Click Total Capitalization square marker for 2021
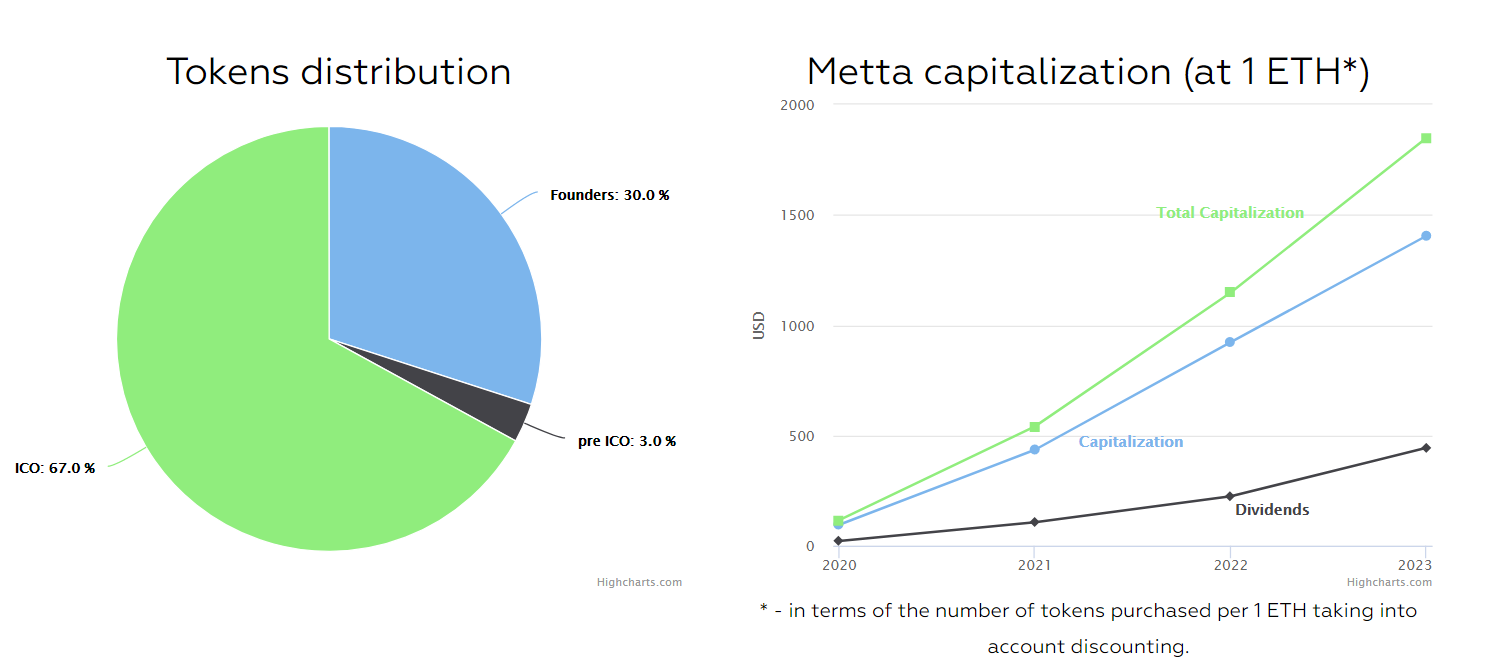 (x=1034, y=427)
